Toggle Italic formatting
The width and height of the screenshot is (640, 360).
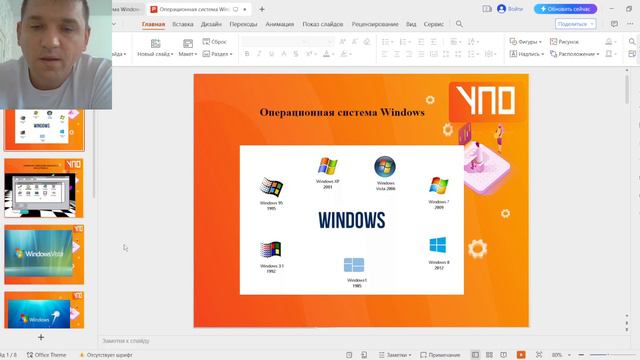tap(259, 54)
